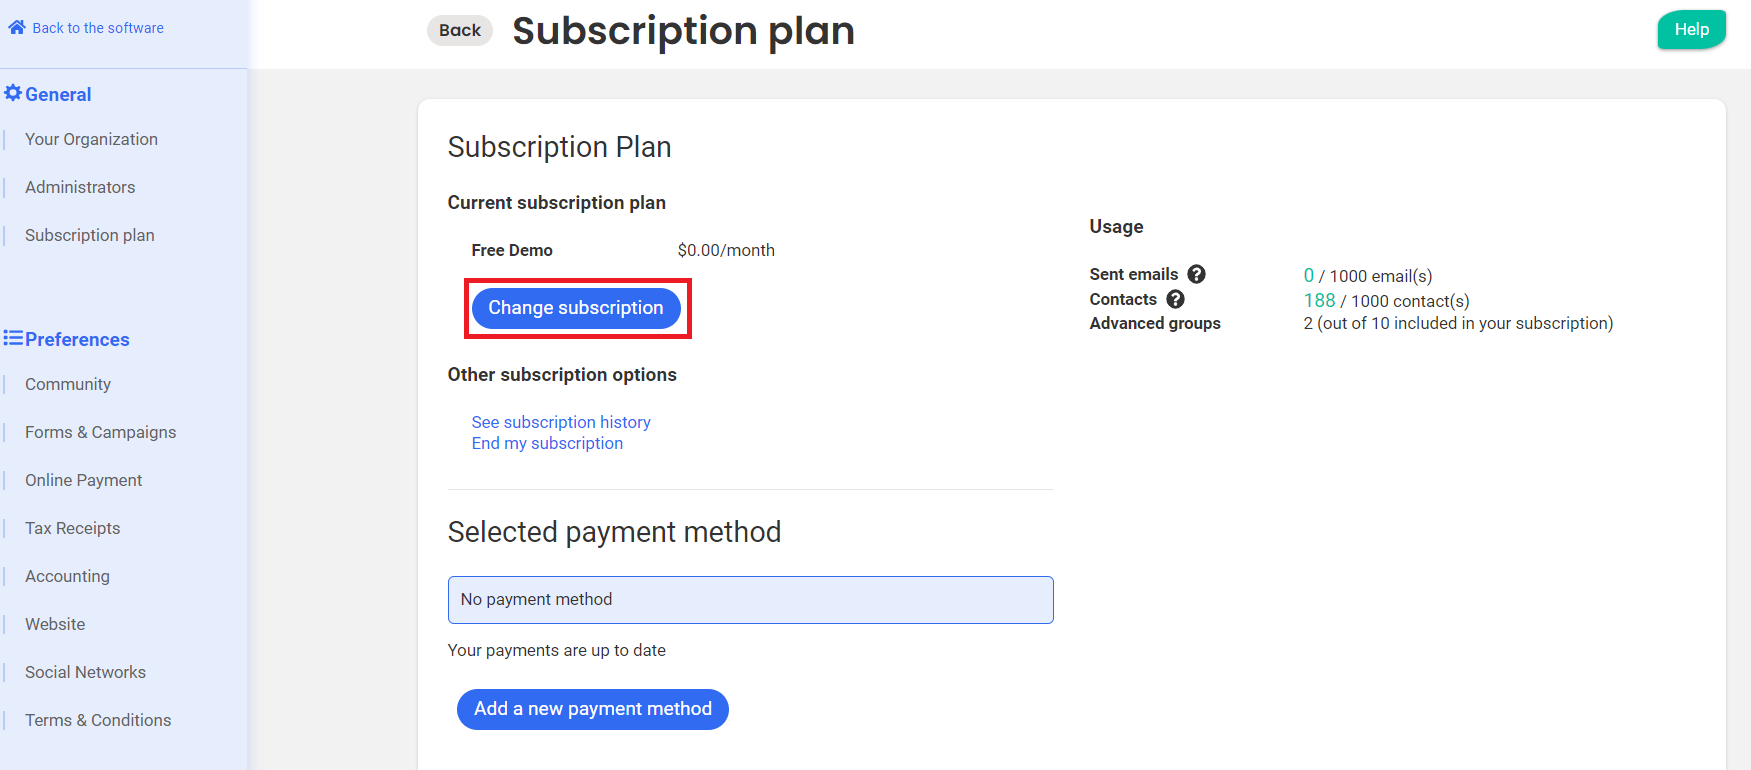The image size is (1751, 770).
Task: Click the Contacts help question mark icon
Action: (1175, 299)
